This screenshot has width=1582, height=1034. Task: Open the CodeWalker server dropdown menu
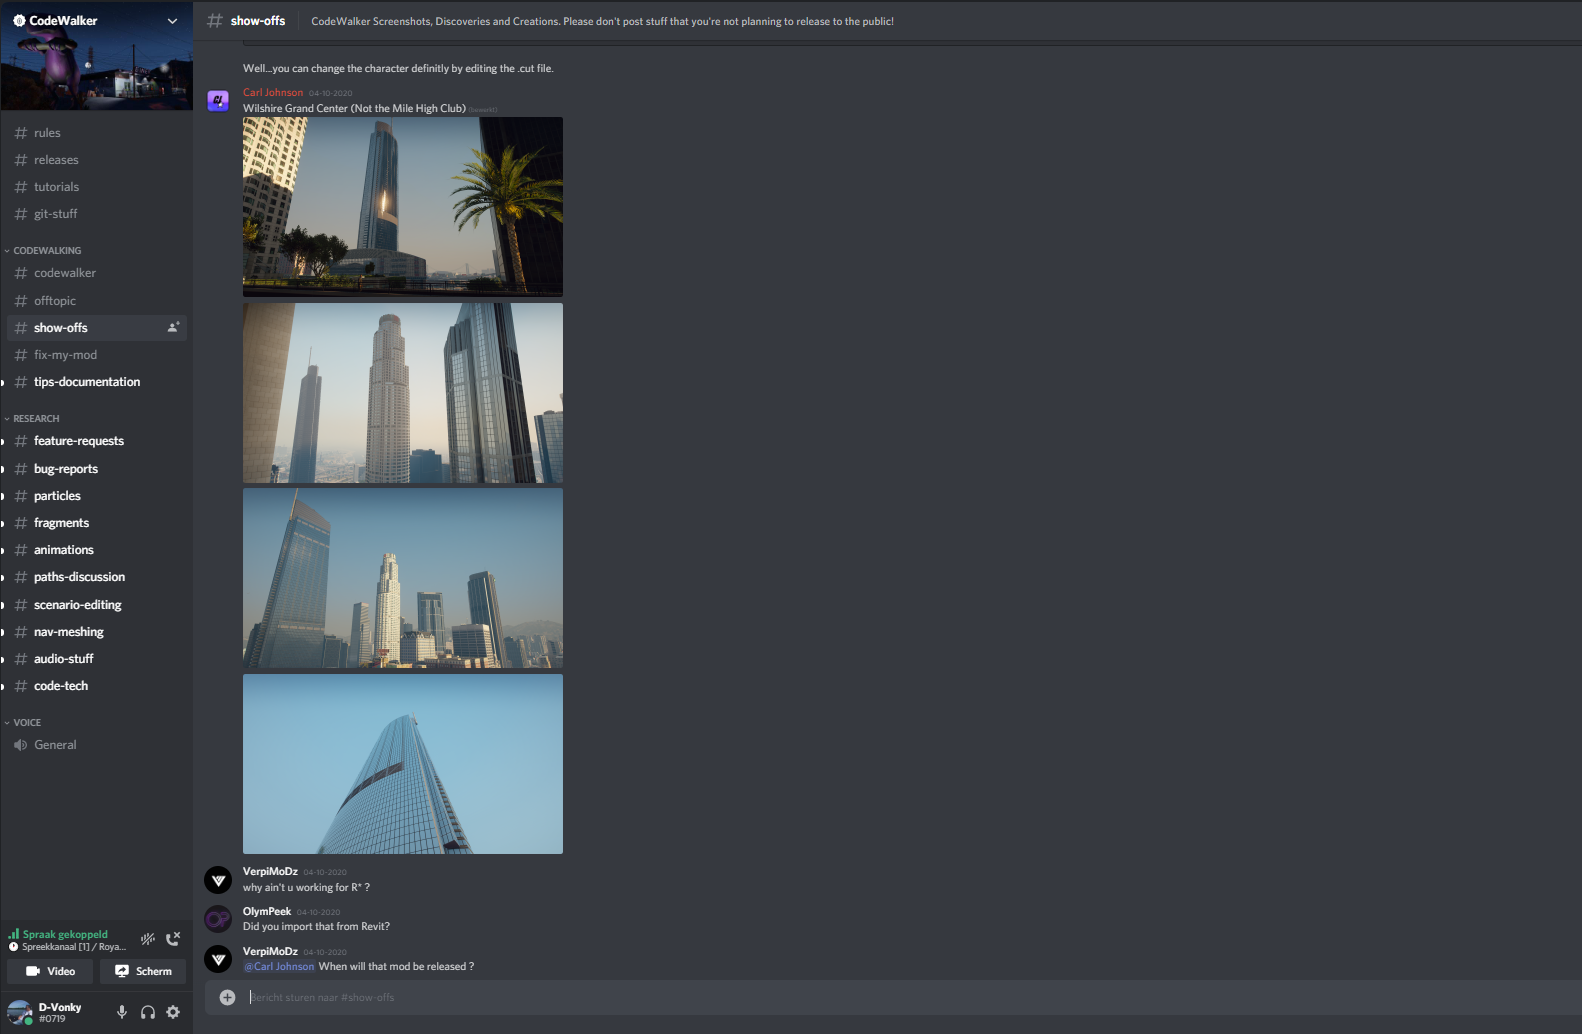point(172,21)
